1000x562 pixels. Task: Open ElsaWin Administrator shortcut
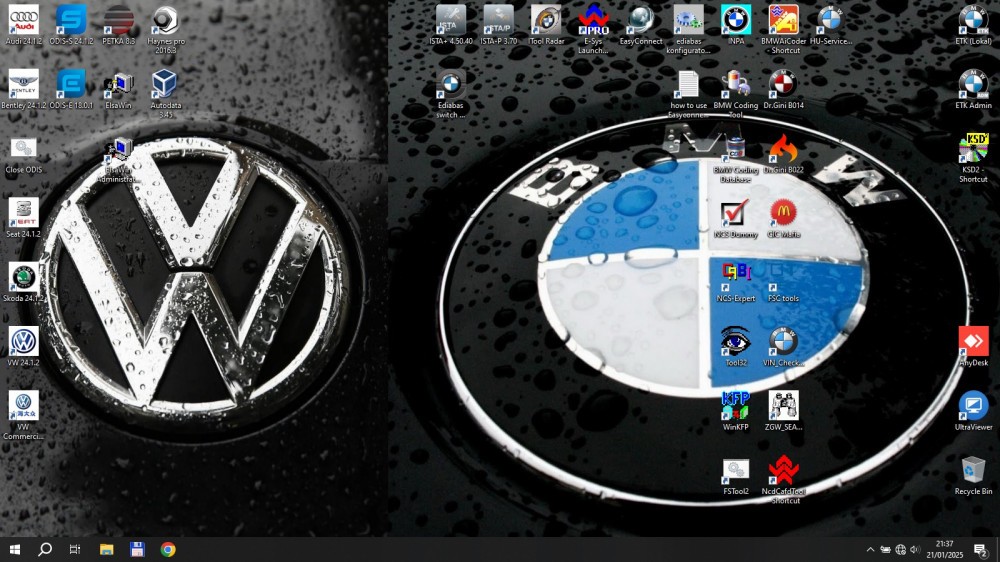(119, 160)
